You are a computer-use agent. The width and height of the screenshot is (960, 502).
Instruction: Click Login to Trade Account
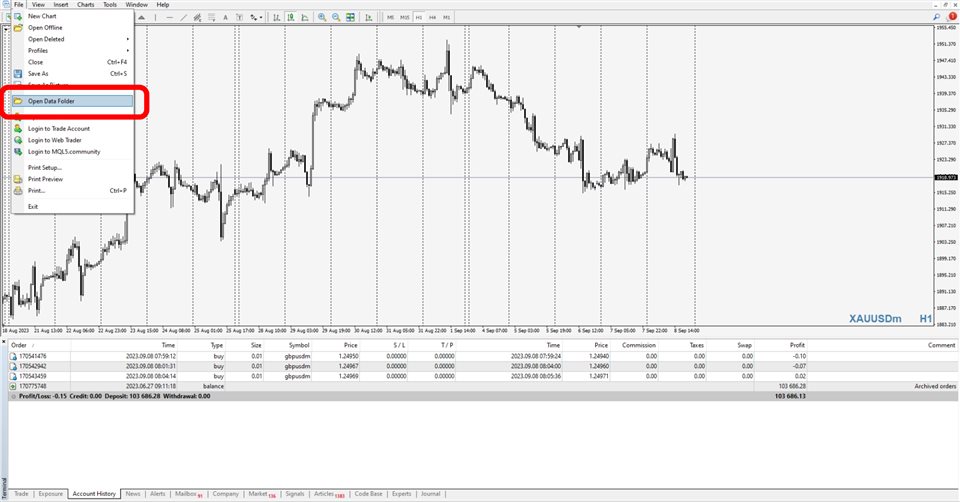click(58, 128)
